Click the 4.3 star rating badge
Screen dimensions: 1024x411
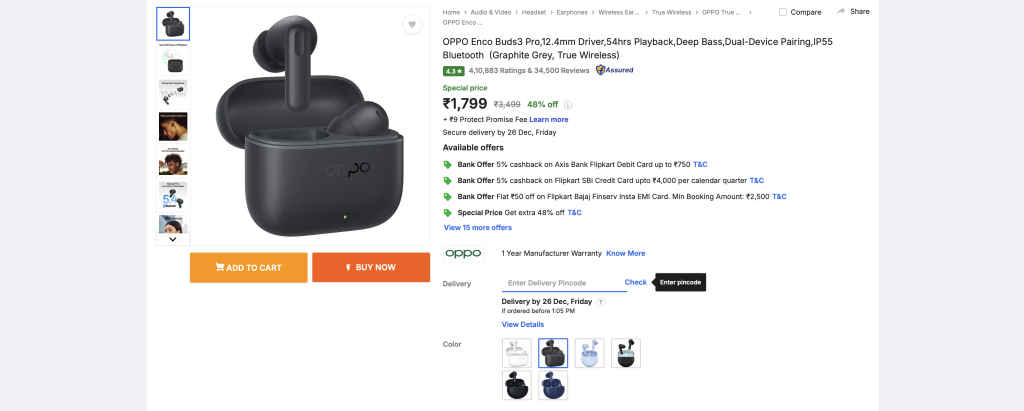tap(453, 71)
